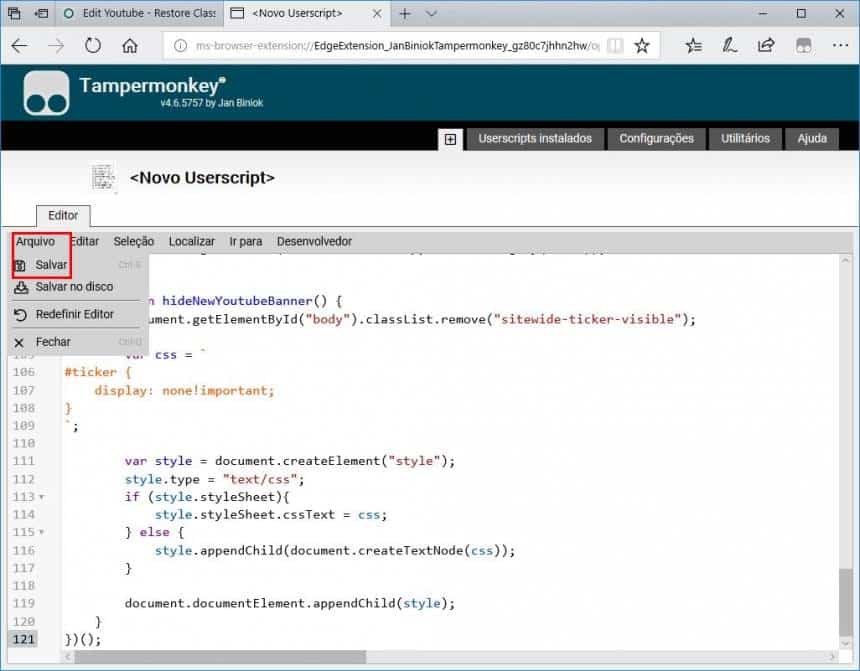Click the share icon in the browser toolbar
This screenshot has height=671, width=860.
766,46
